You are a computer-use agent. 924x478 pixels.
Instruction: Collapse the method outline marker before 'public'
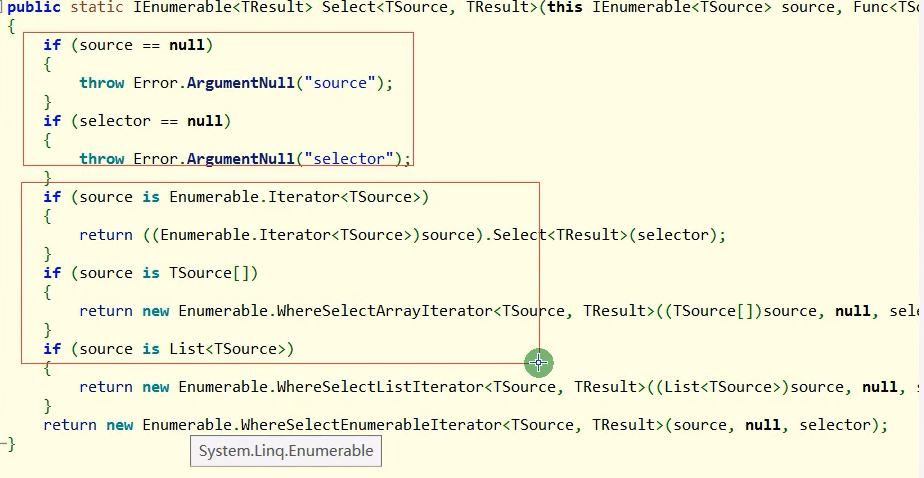pyautogui.click(x=2, y=8)
